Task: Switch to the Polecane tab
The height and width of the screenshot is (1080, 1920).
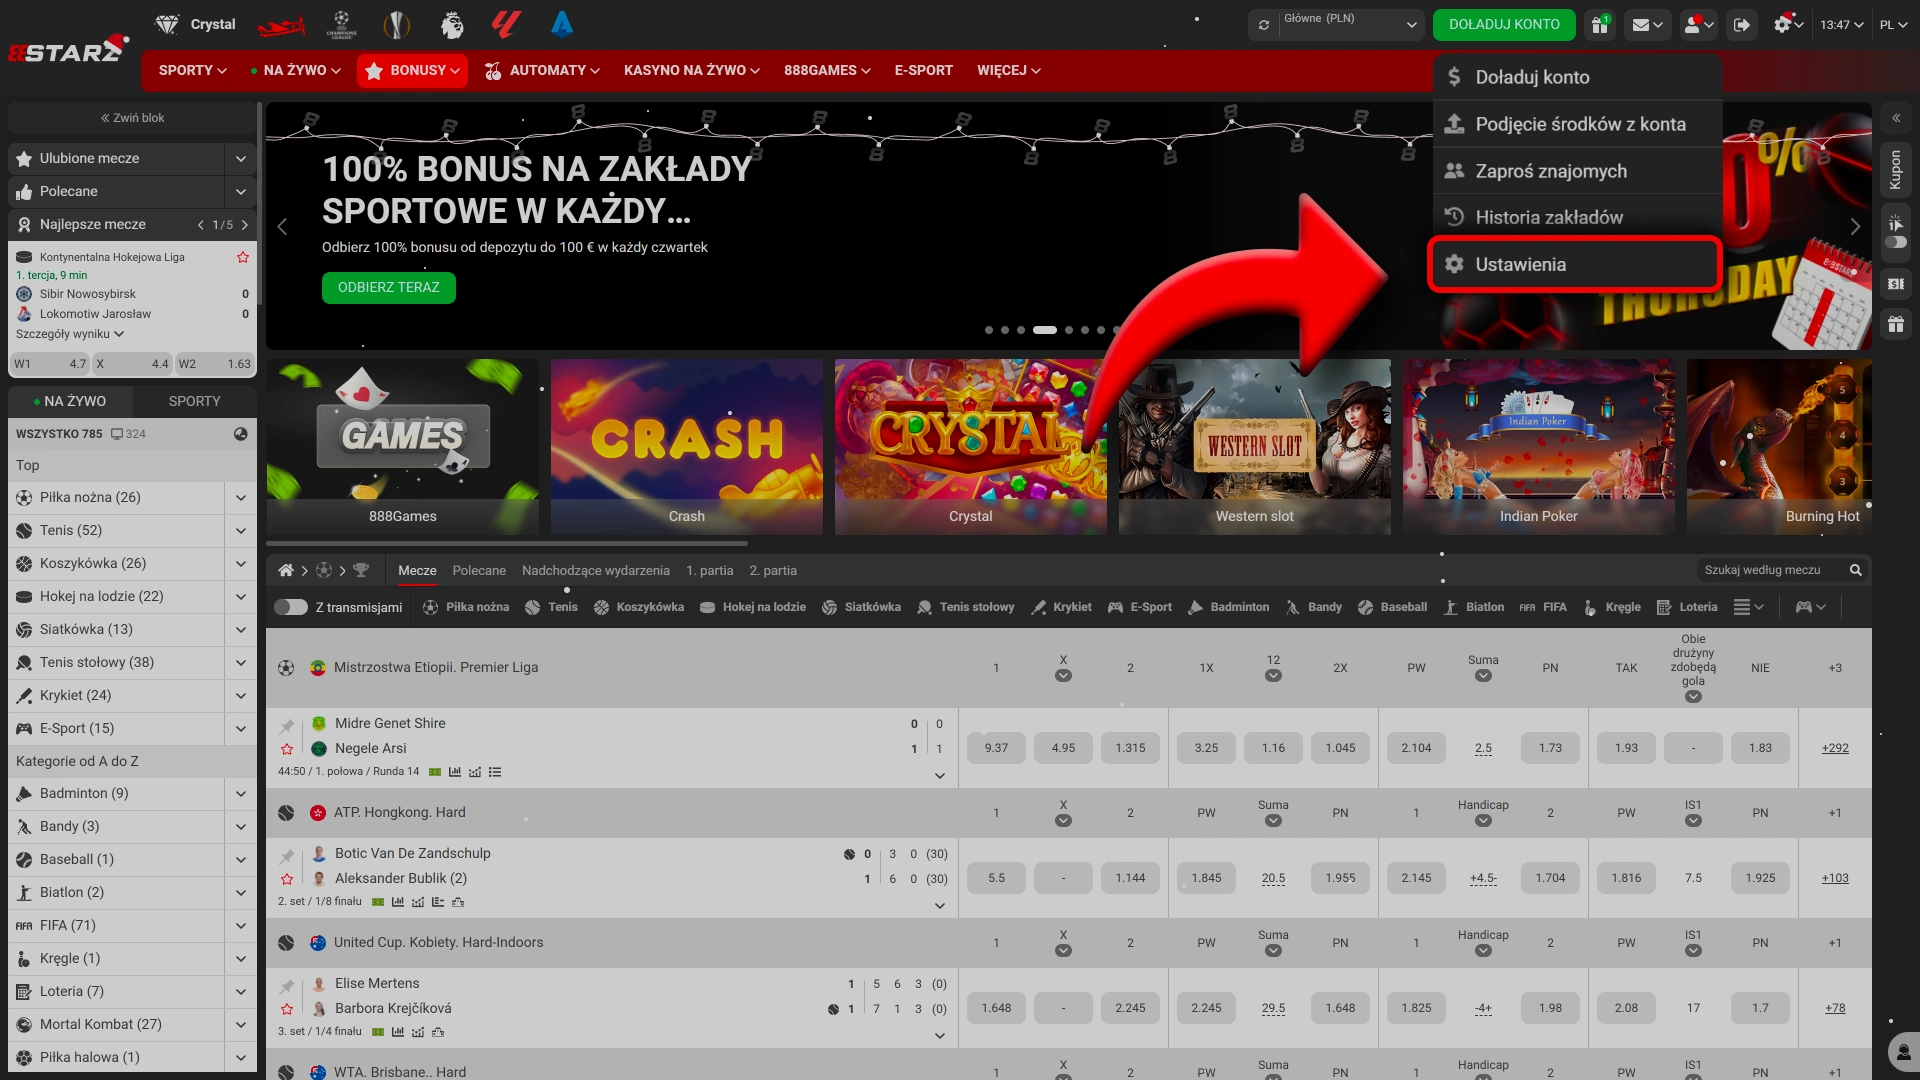Action: (x=479, y=570)
